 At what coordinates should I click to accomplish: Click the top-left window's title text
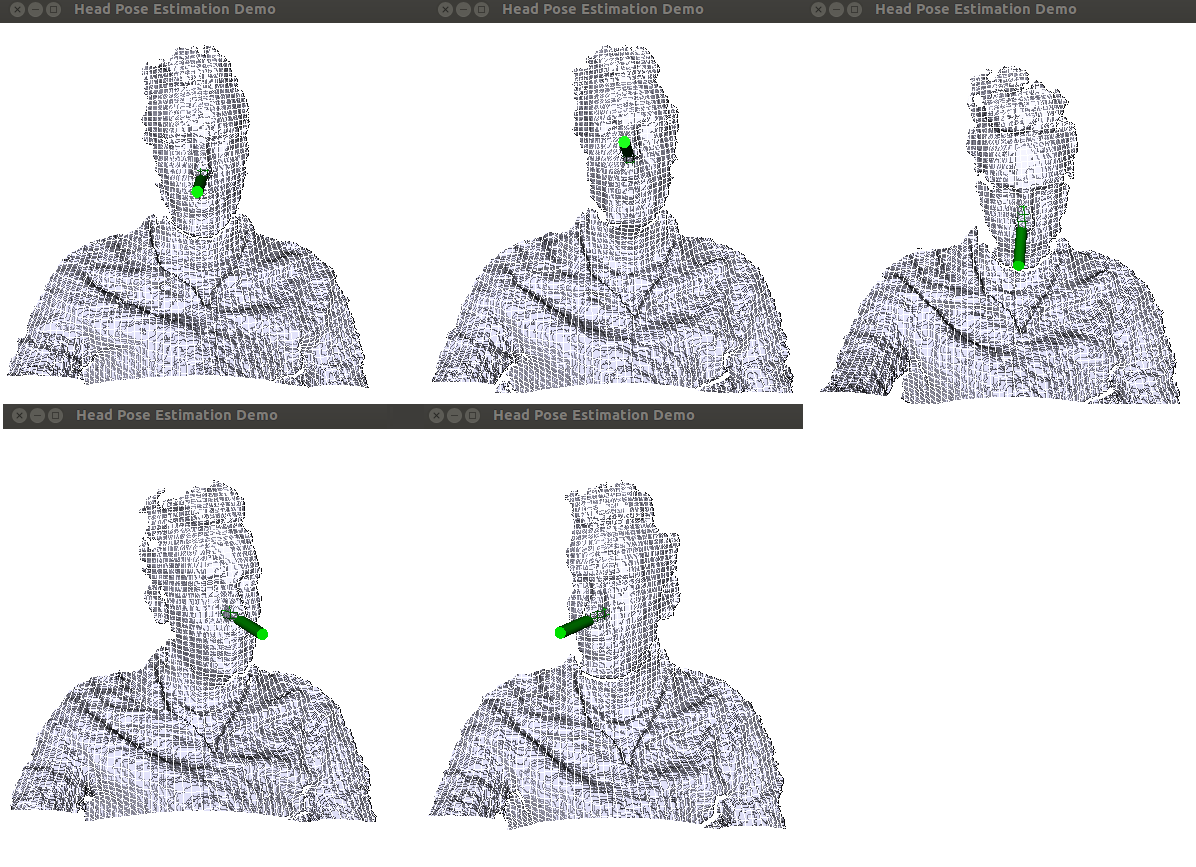175,9
